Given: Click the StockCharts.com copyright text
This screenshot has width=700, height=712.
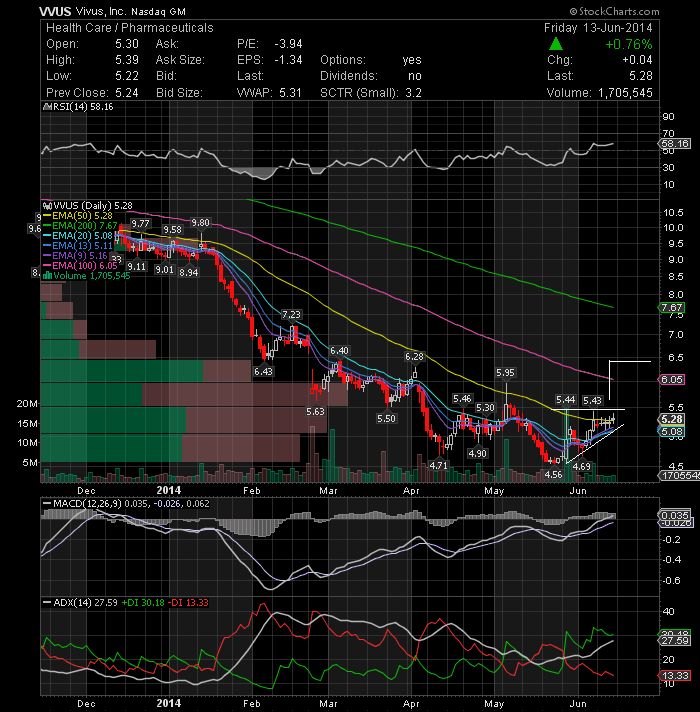Looking at the screenshot, I should click(x=615, y=11).
